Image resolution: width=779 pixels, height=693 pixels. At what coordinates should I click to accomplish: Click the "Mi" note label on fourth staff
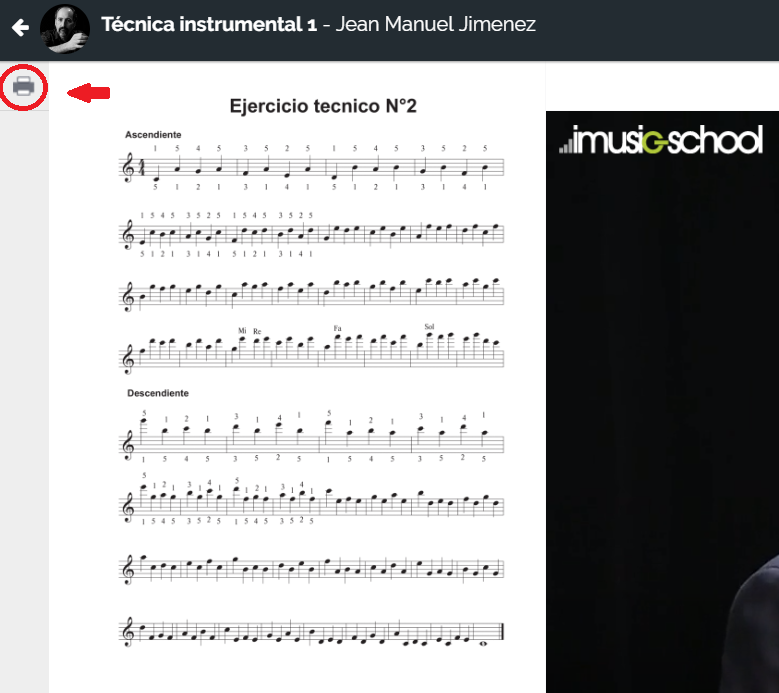242,330
